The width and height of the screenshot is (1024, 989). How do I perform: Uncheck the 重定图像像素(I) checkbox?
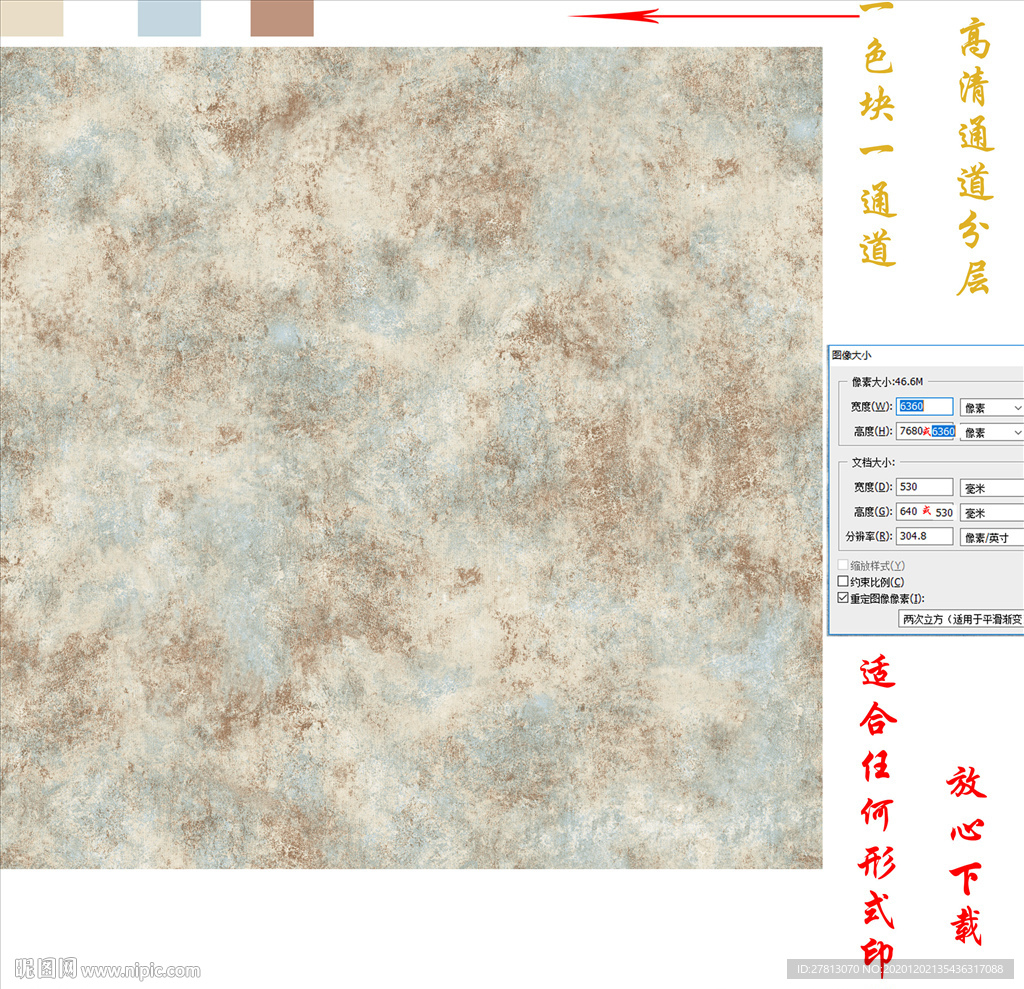pos(843,598)
